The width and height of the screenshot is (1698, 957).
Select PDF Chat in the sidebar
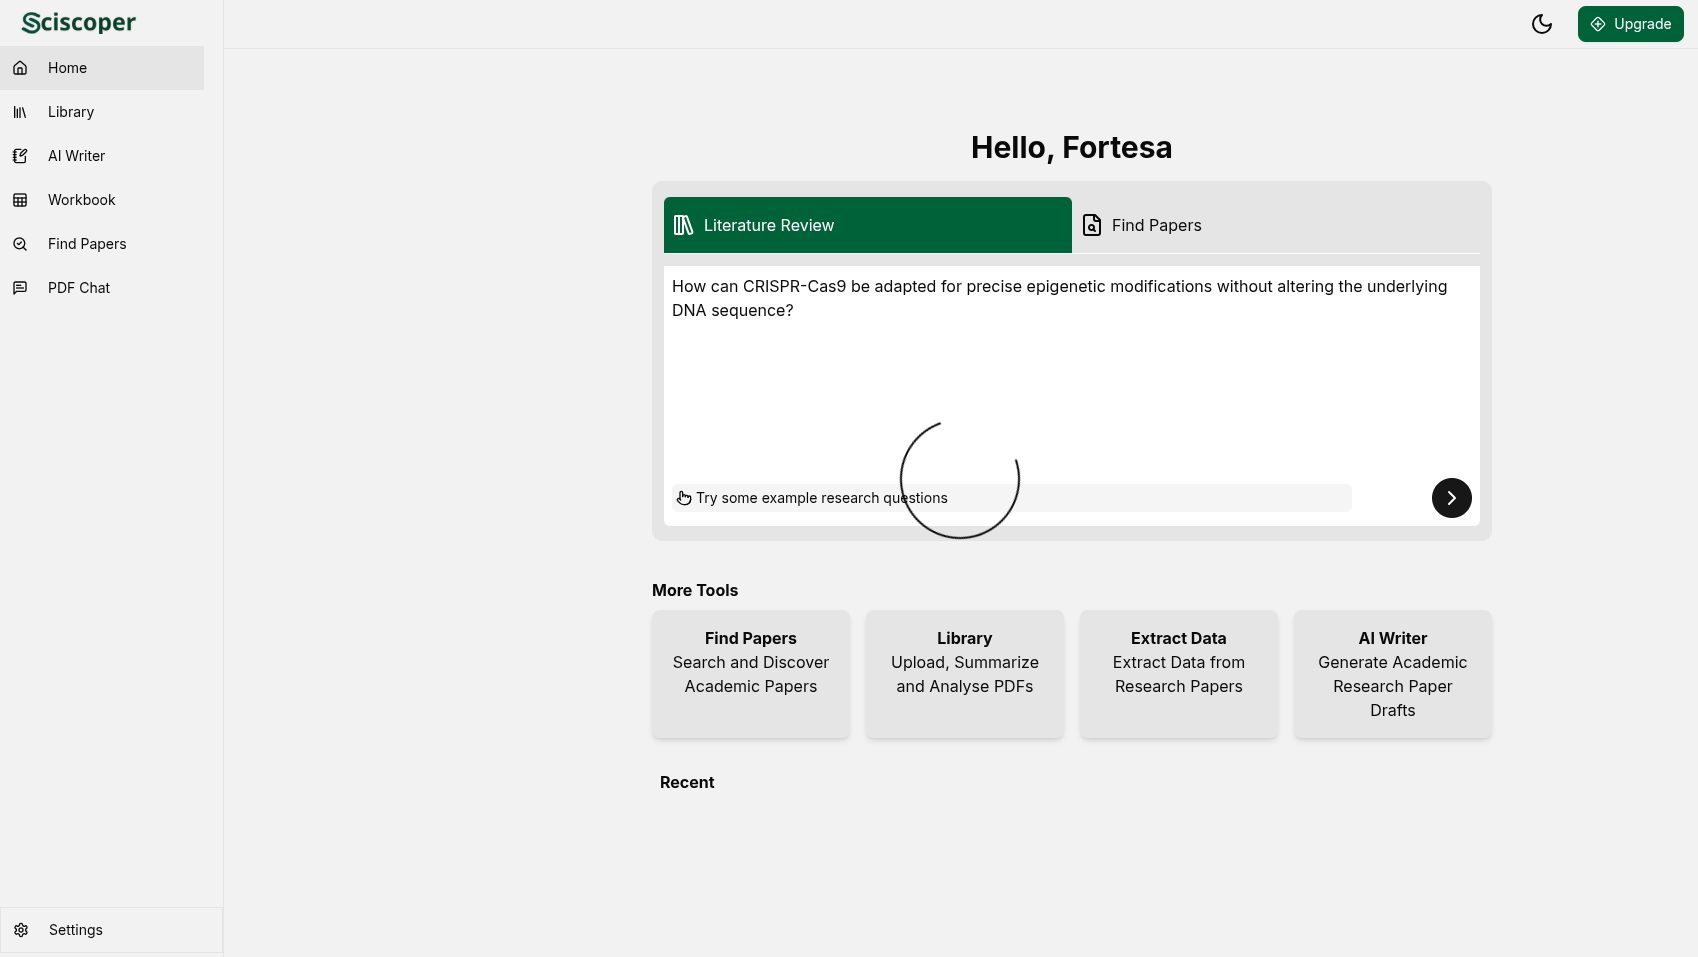pos(79,288)
